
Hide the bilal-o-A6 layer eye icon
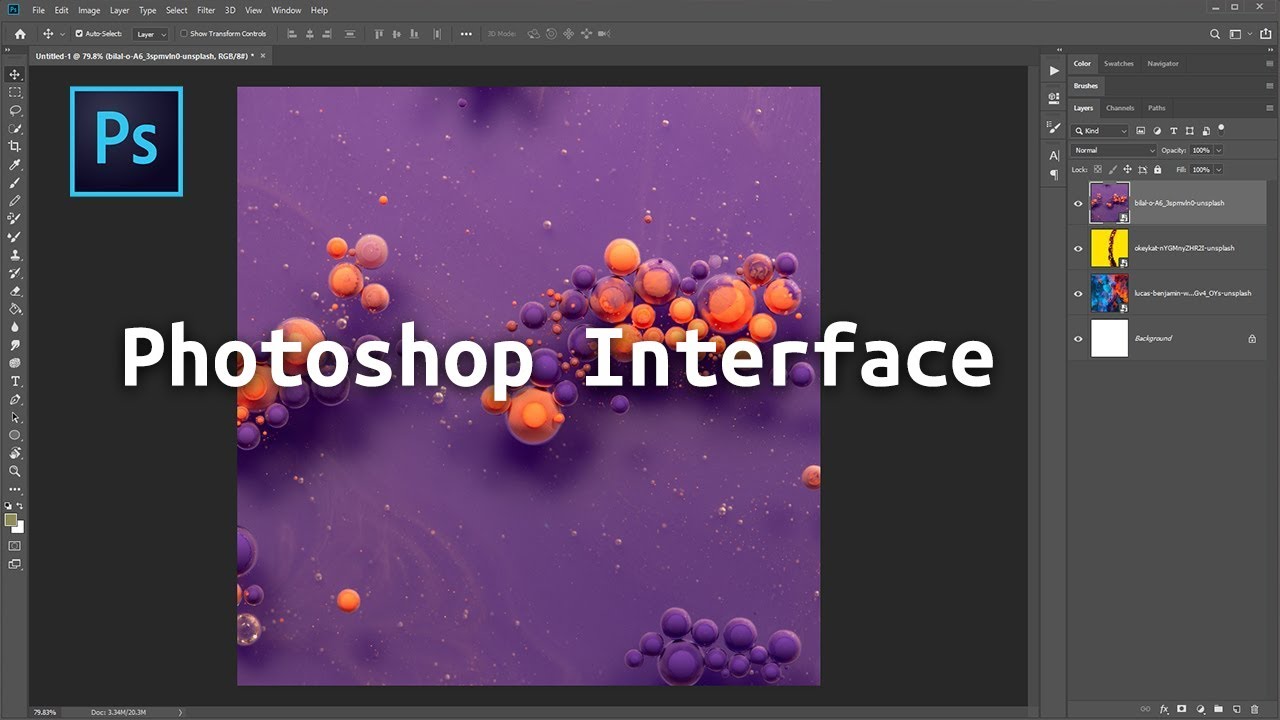point(1078,203)
